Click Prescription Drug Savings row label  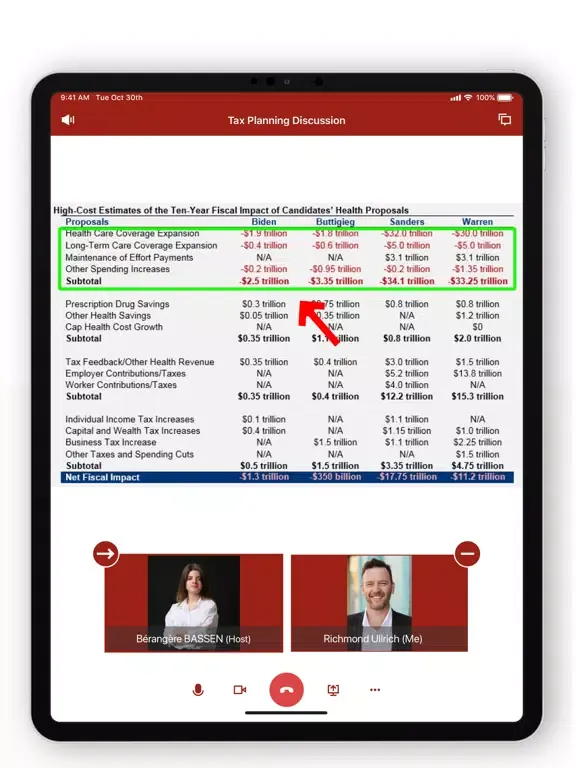coord(117,304)
